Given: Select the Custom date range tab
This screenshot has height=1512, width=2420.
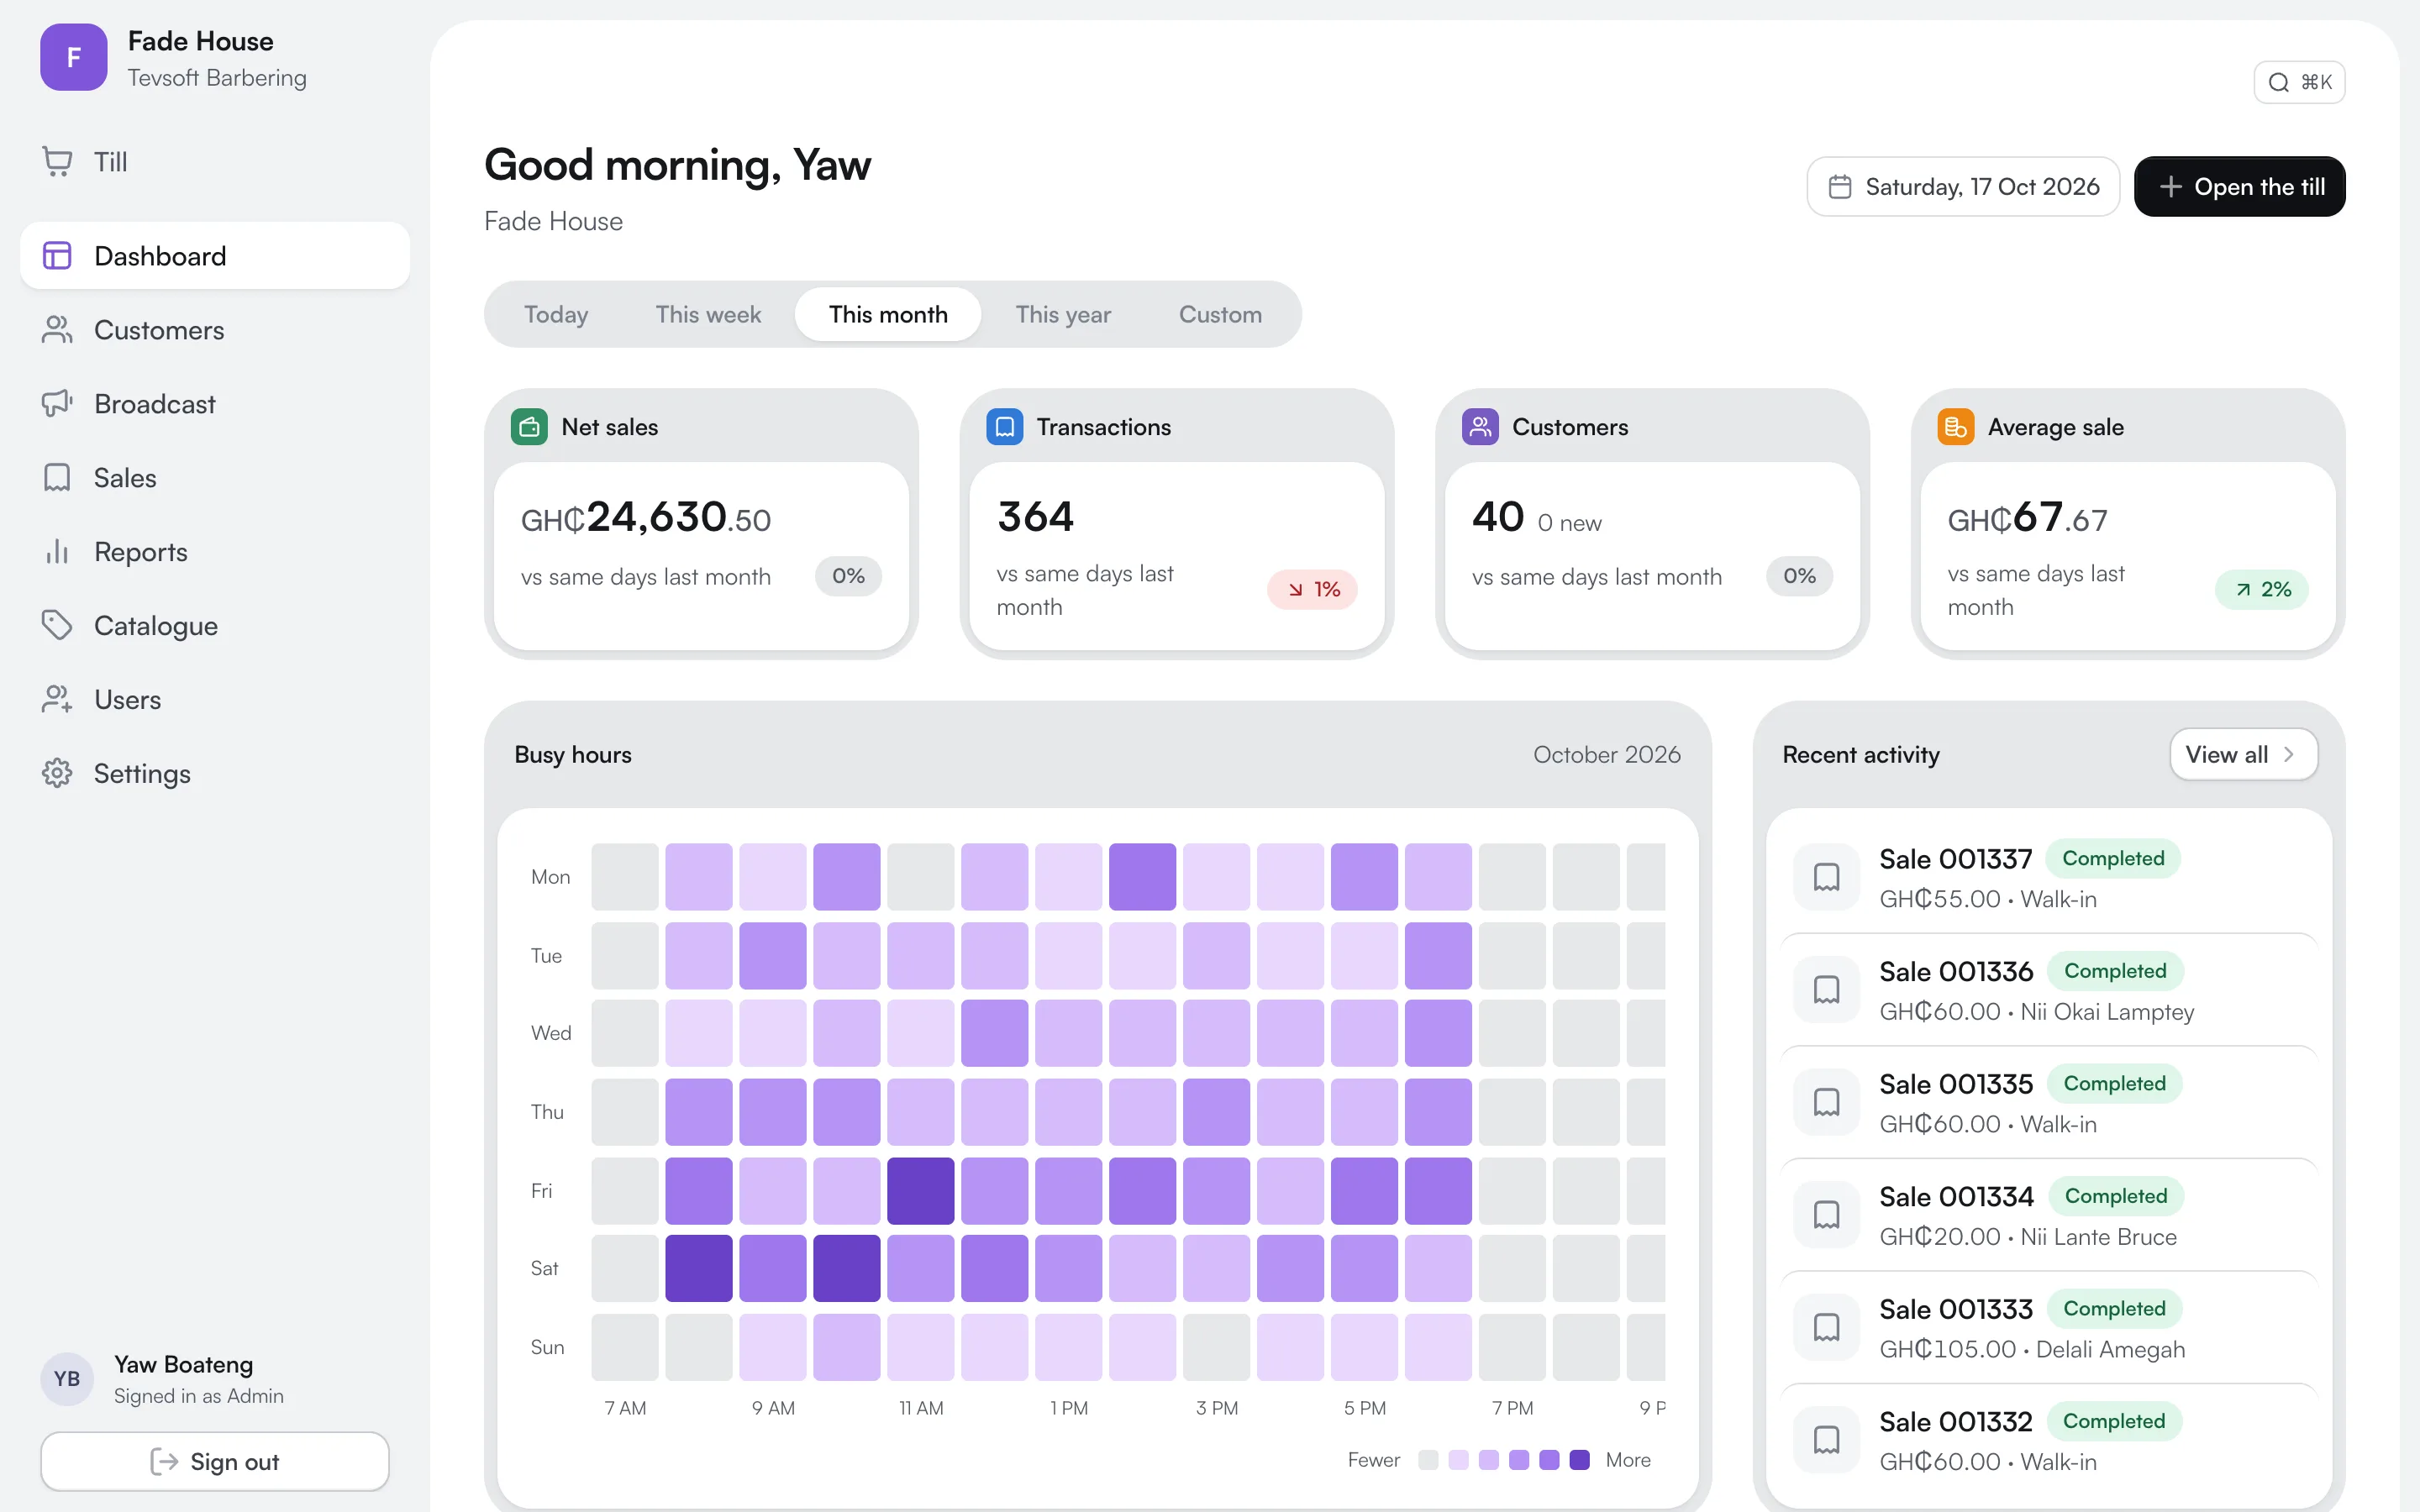Looking at the screenshot, I should [x=1220, y=314].
